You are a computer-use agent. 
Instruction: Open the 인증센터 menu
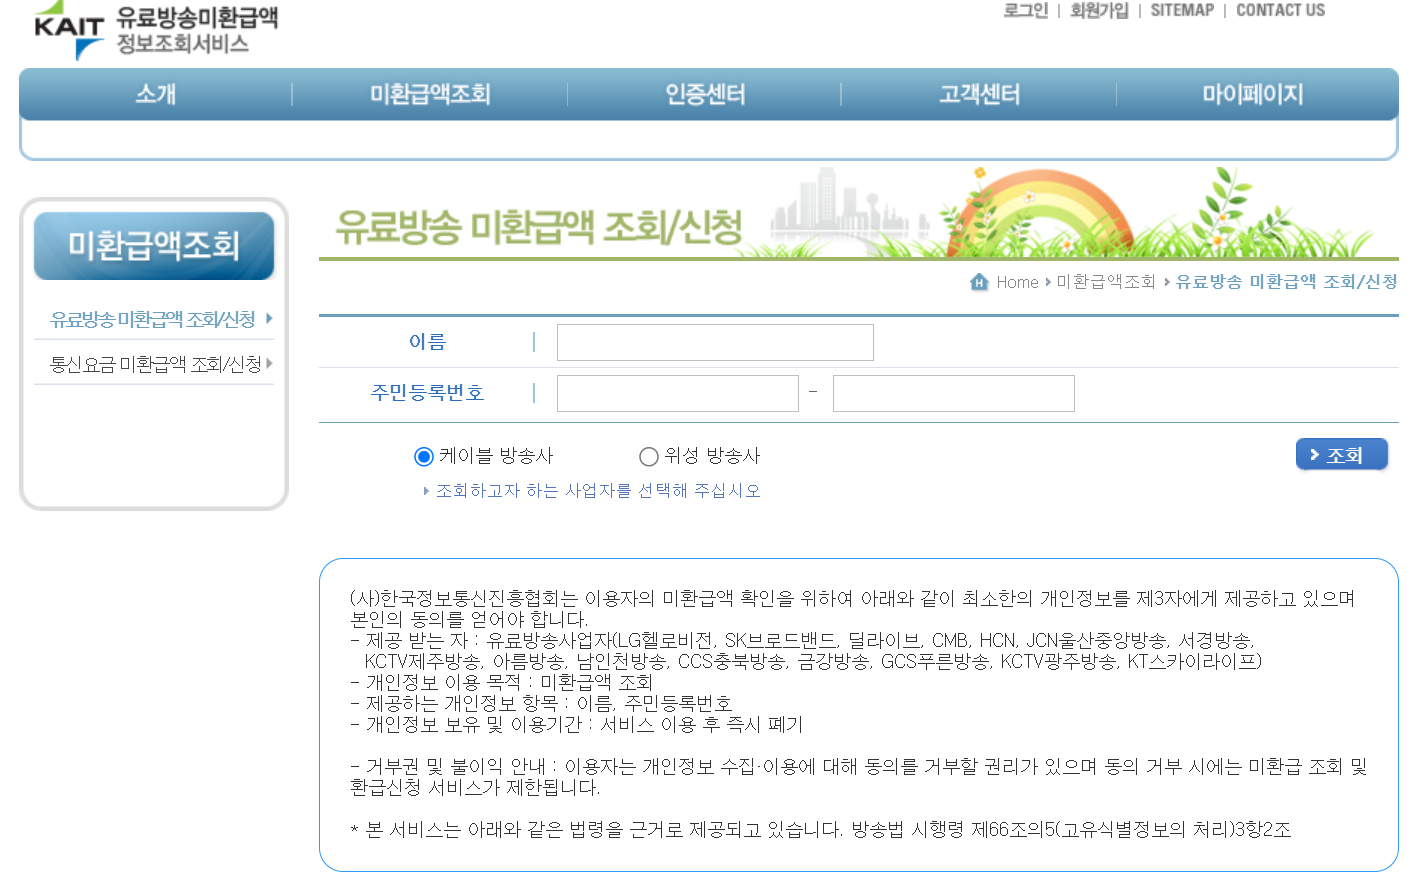(x=705, y=94)
